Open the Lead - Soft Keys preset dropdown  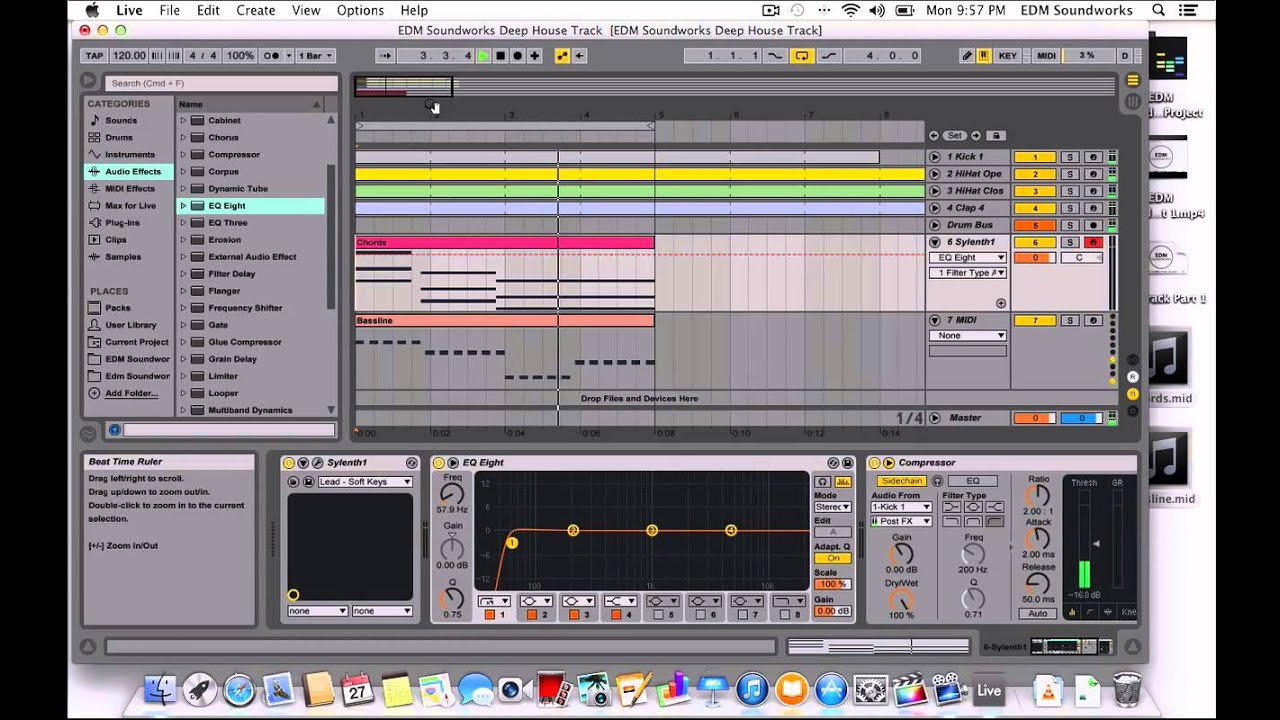(365, 482)
